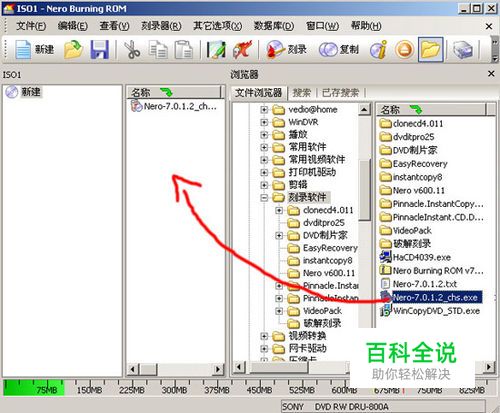Click left arrow of compilation list scrollbar

(x=132, y=369)
